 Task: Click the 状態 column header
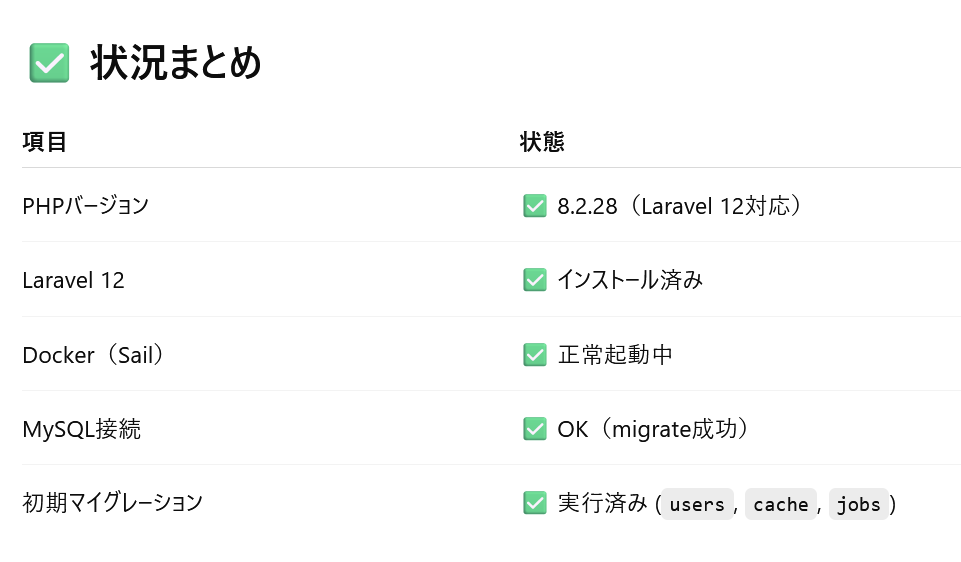(x=542, y=142)
